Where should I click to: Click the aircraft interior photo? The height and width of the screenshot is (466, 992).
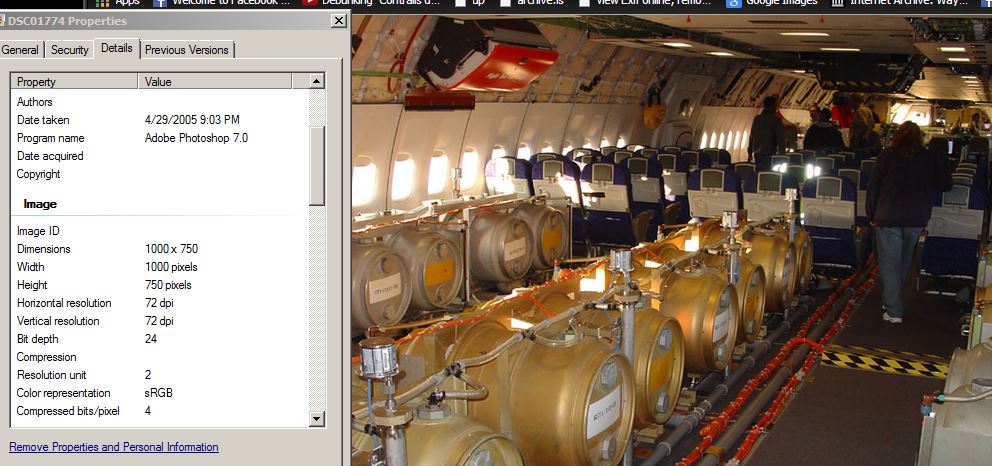pos(670,250)
